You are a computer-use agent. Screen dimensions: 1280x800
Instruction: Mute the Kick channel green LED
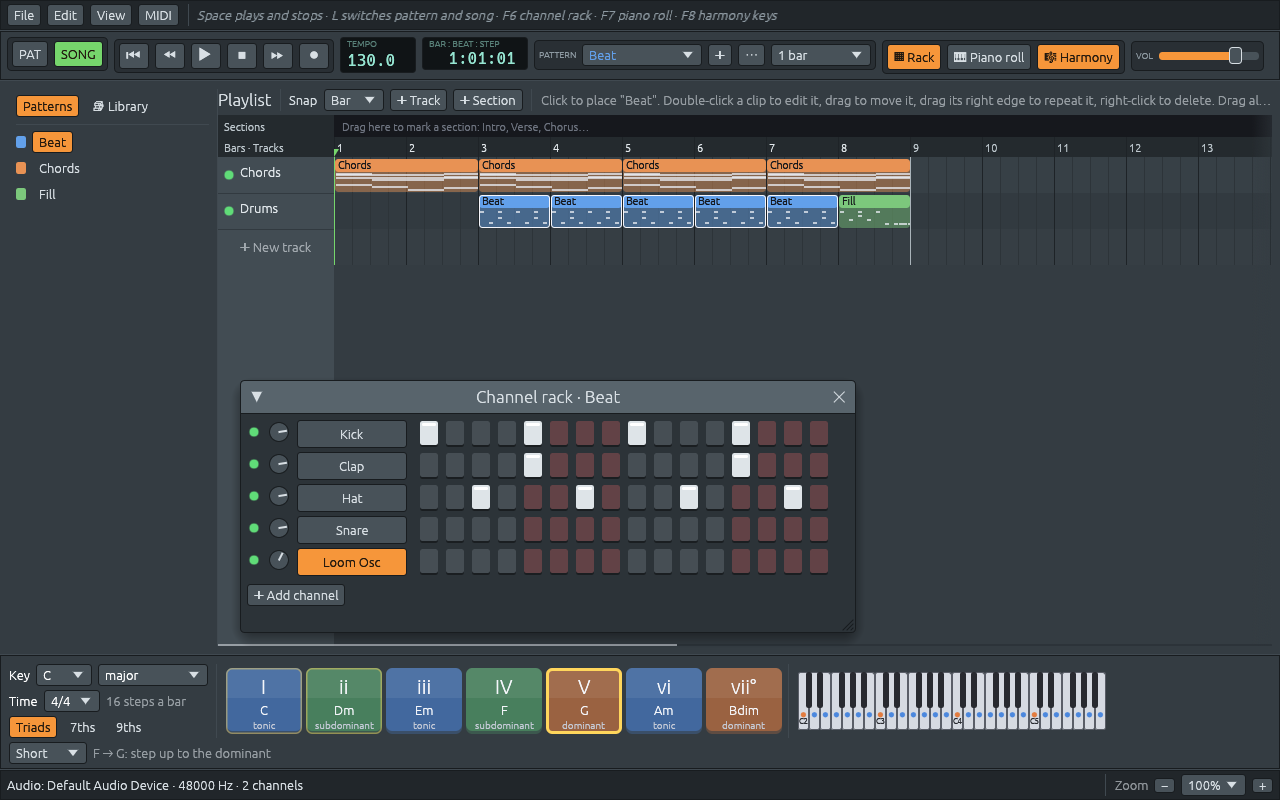(x=254, y=433)
